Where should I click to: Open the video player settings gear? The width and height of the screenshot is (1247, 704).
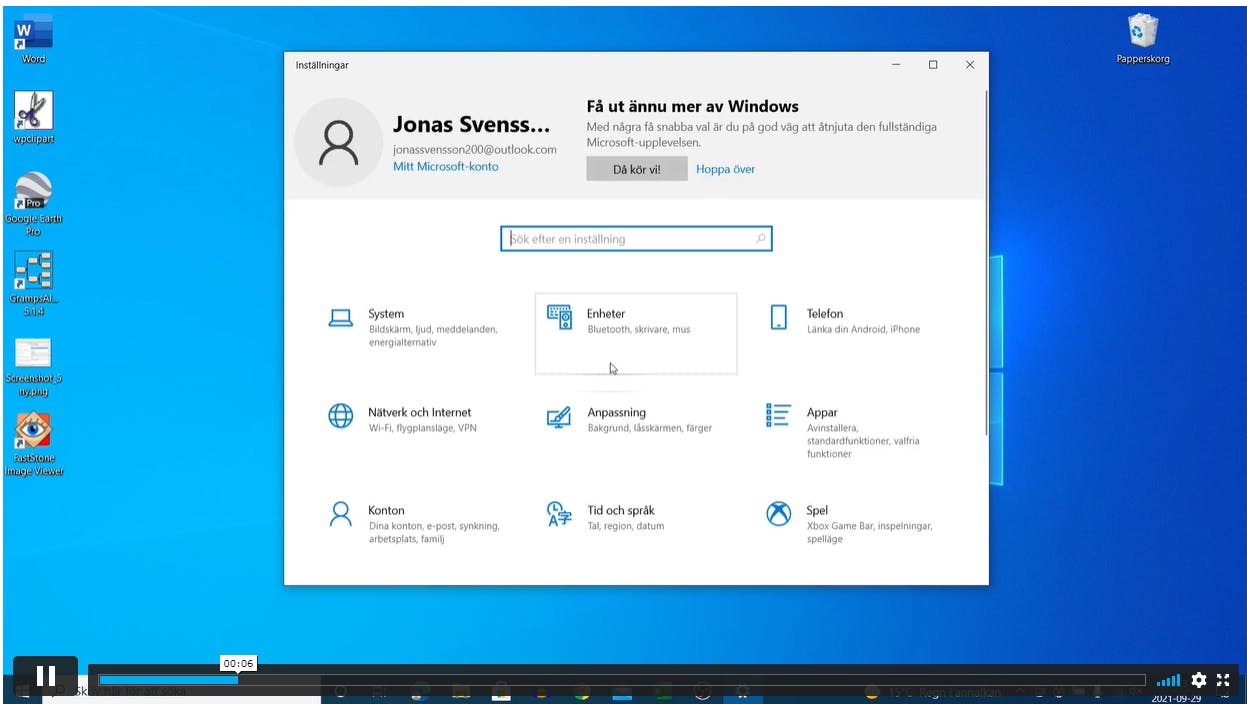coord(1199,680)
